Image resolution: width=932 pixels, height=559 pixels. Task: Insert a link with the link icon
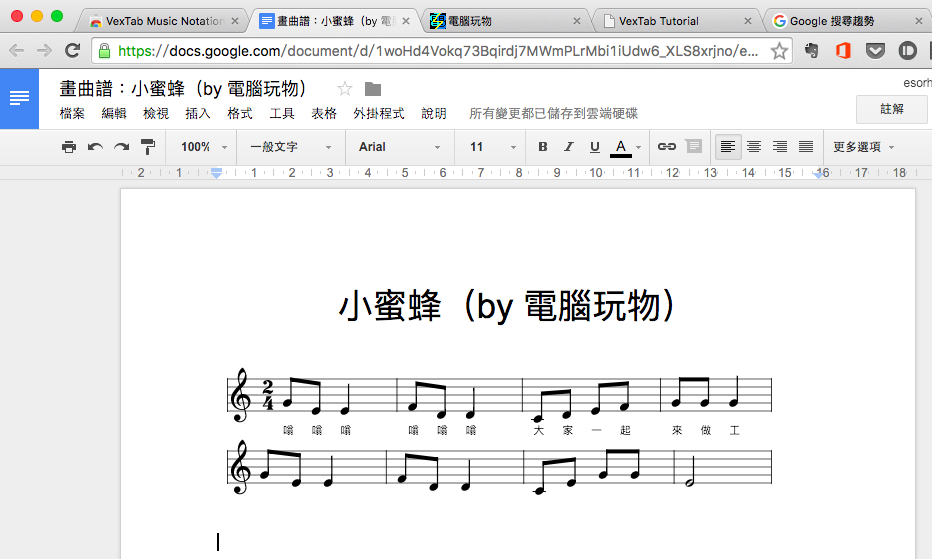click(666, 146)
